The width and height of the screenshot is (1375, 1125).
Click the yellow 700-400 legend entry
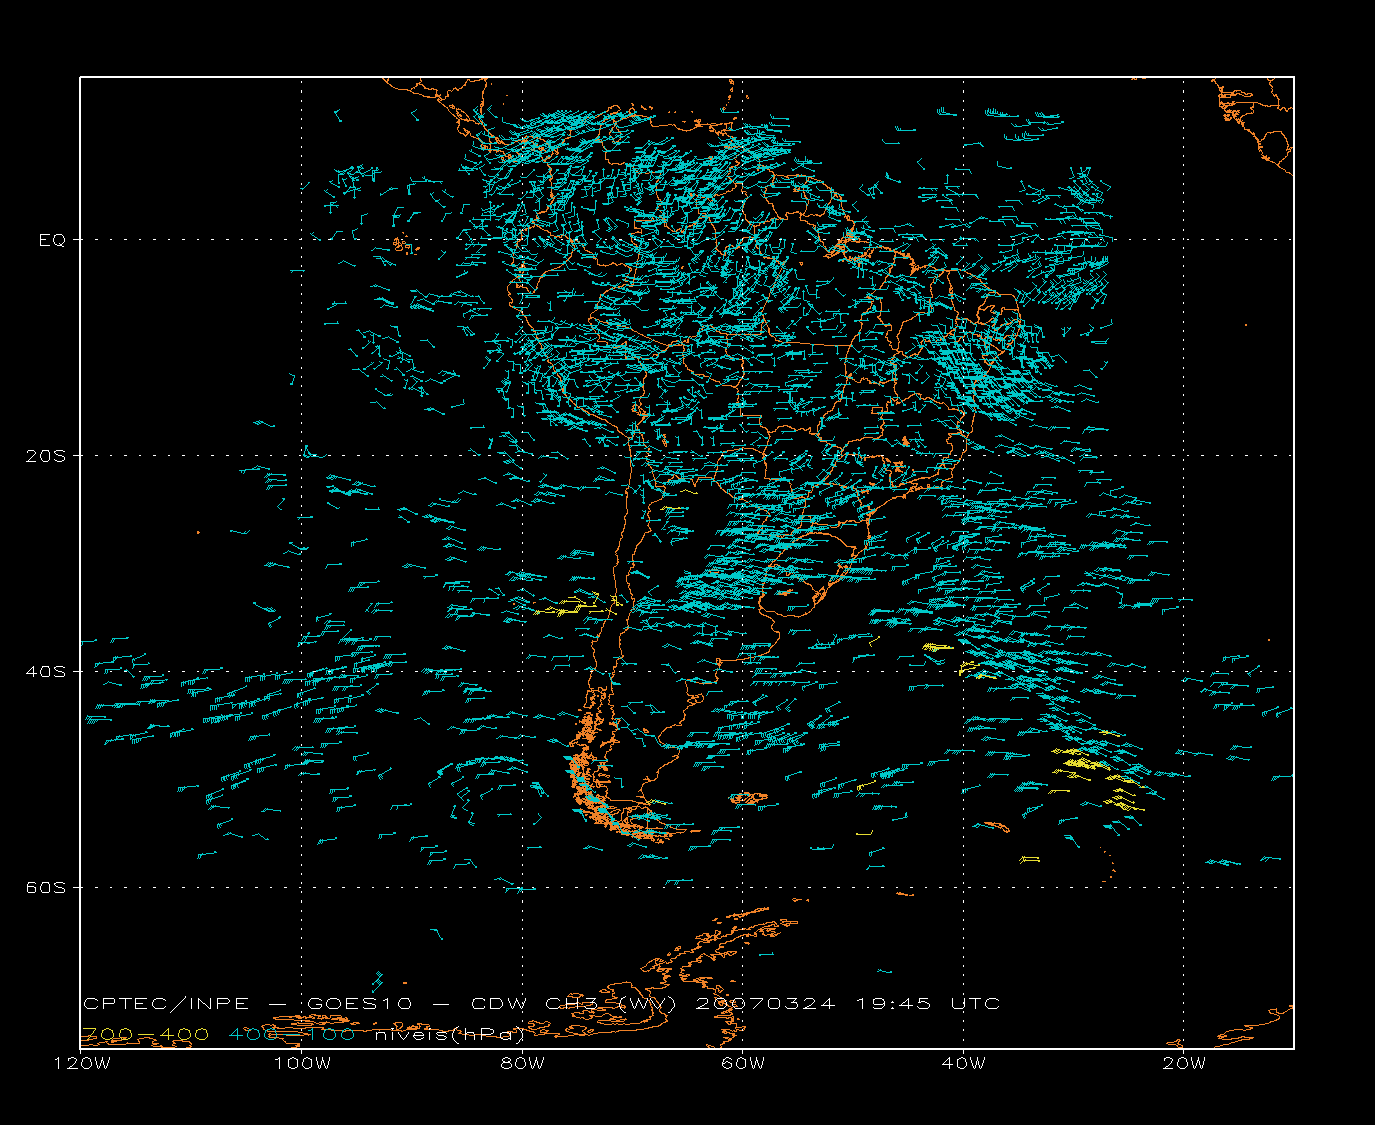(145, 1034)
